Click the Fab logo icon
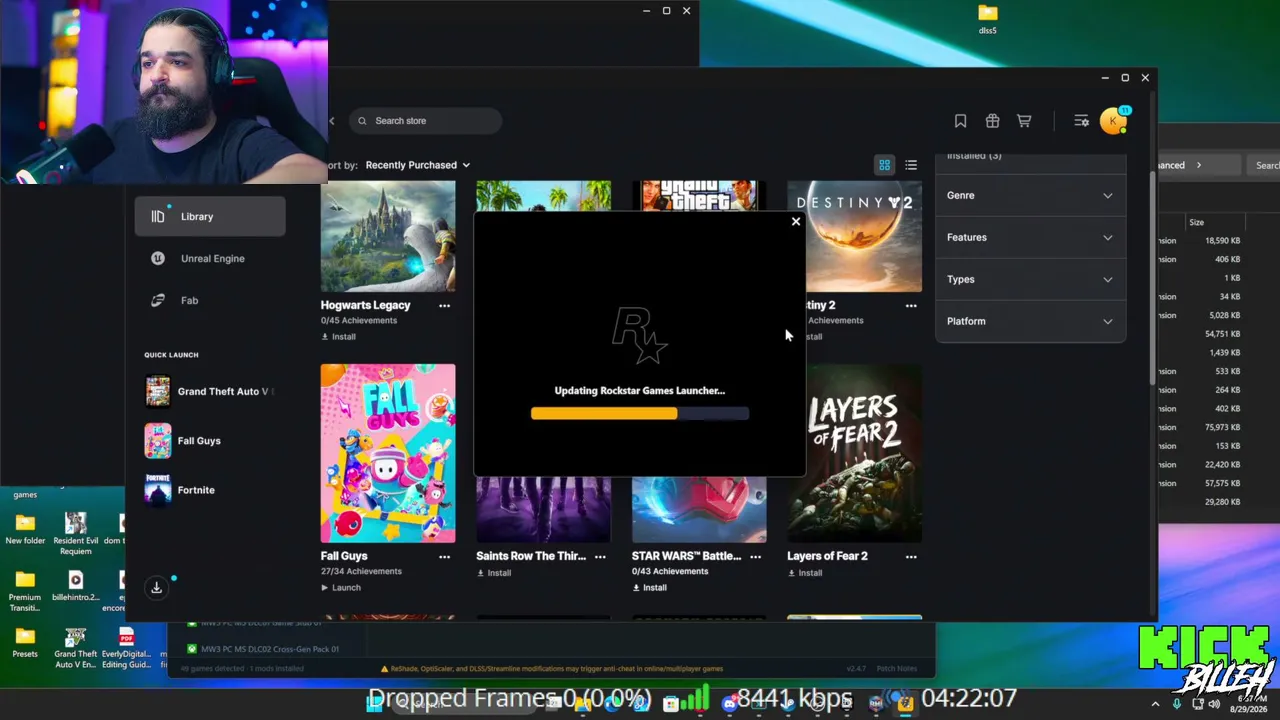The width and height of the screenshot is (1280, 720). click(x=157, y=300)
